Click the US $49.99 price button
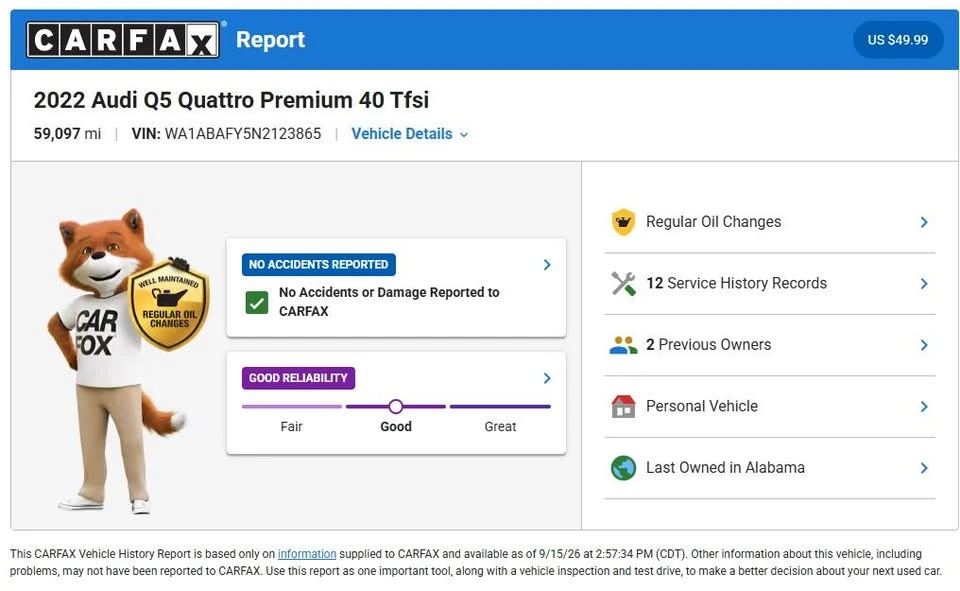Image resolution: width=960 pixels, height=591 pixels. click(x=898, y=40)
